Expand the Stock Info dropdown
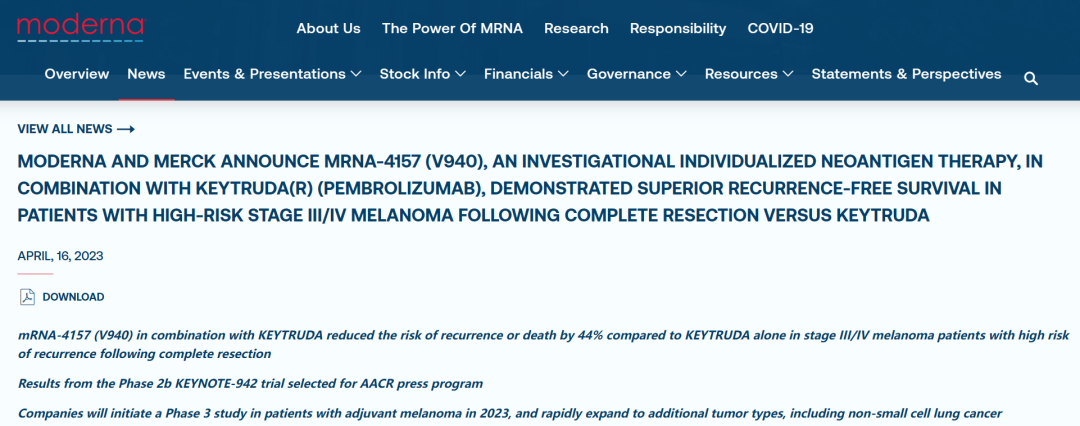This screenshot has height=426, width=1080. (422, 74)
